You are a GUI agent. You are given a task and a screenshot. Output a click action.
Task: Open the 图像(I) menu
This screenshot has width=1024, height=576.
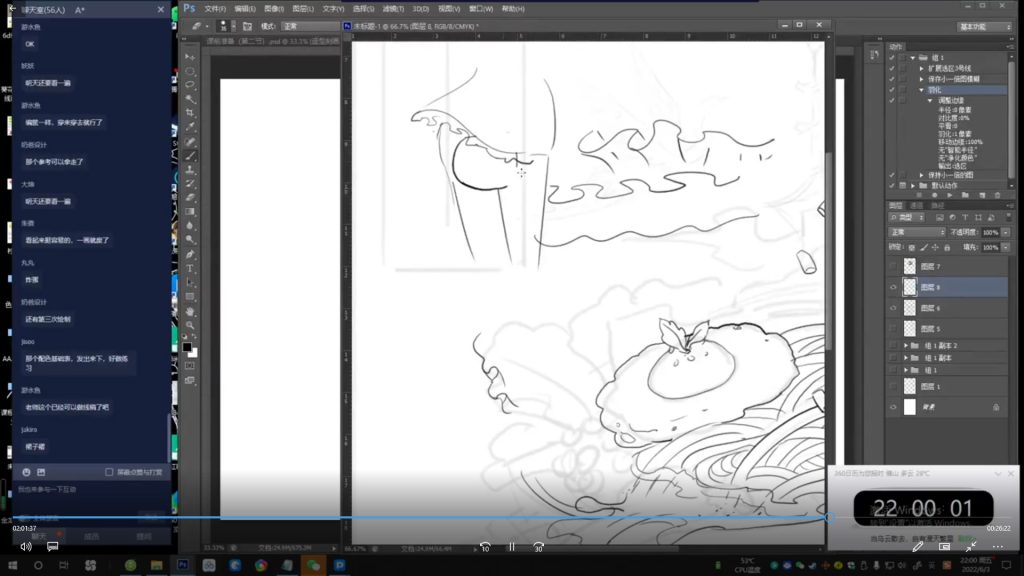[x=273, y=8]
